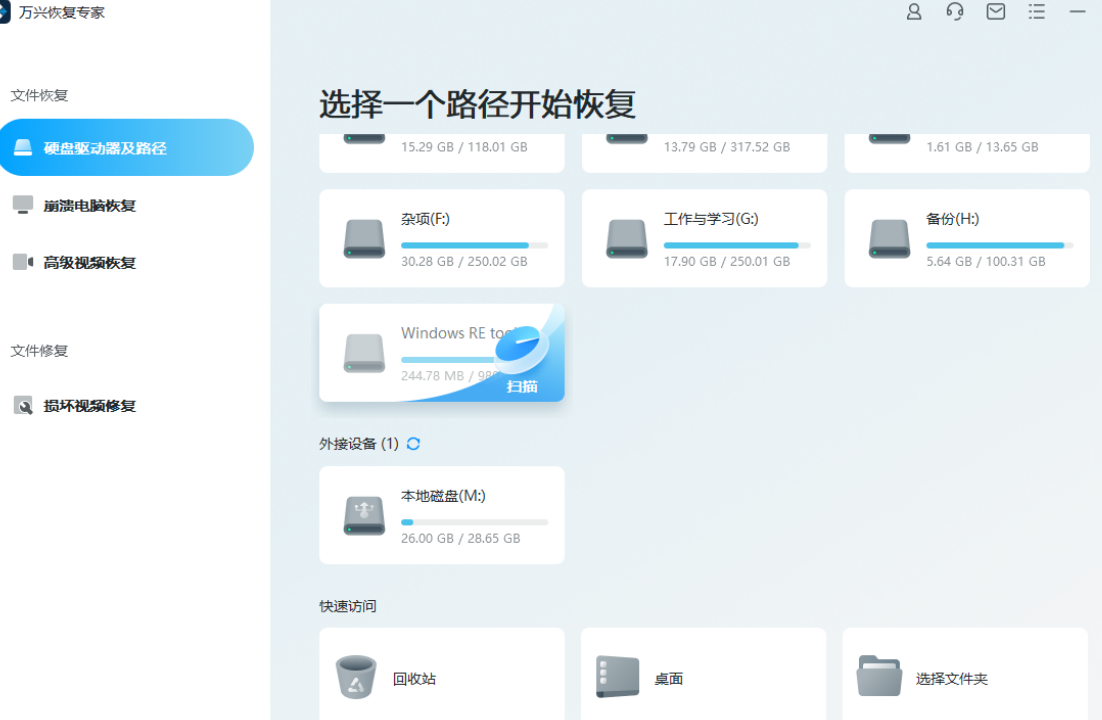Viewport: 1102px width, 720px height.
Task: Click the Desktop quick access icon
Action: [617, 677]
